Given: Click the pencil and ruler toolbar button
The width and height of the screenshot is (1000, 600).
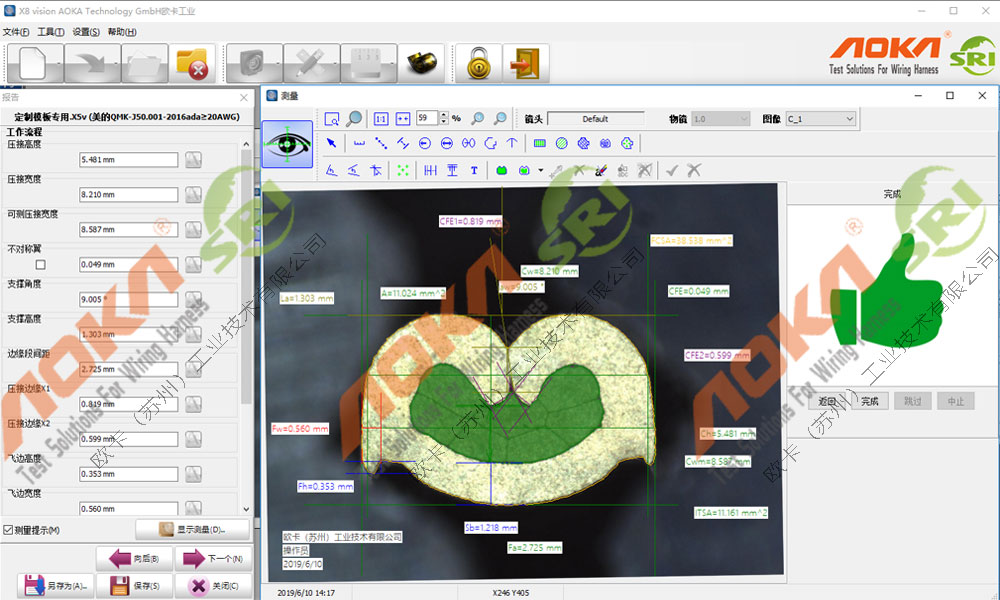Looking at the screenshot, I should [311, 63].
